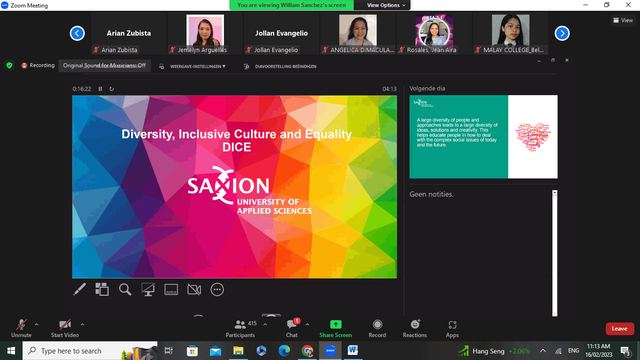The height and width of the screenshot is (360, 640).
Task: Click the black screen monitor icon
Action: click(x=148, y=289)
